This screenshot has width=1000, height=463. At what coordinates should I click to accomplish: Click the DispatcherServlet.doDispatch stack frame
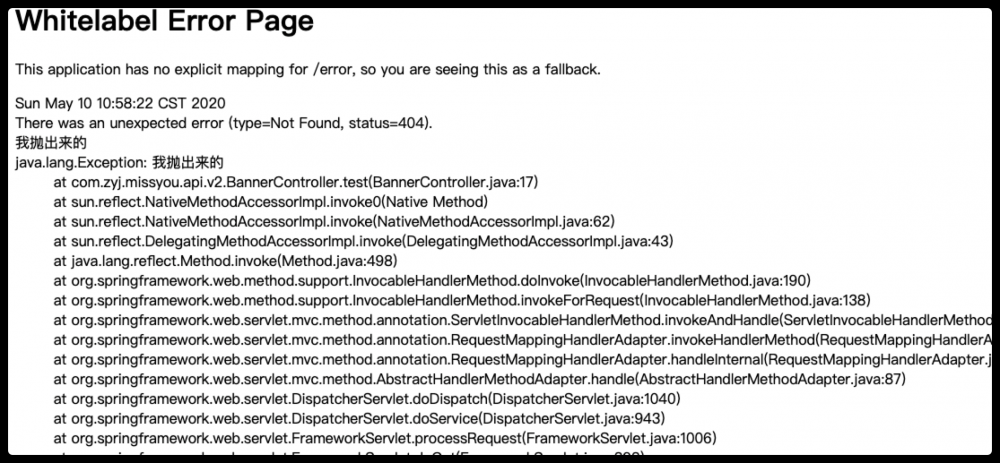tap(358, 397)
